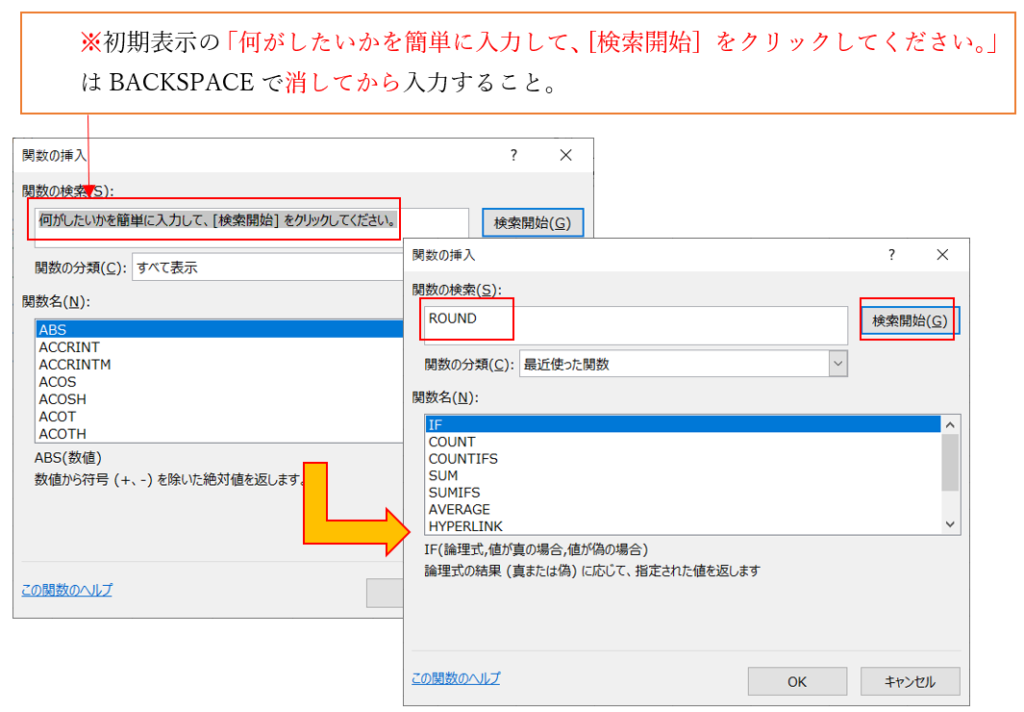Select HYPERLINK function from list
Image resolution: width=1024 pixels, height=712 pixels.
tap(465, 526)
